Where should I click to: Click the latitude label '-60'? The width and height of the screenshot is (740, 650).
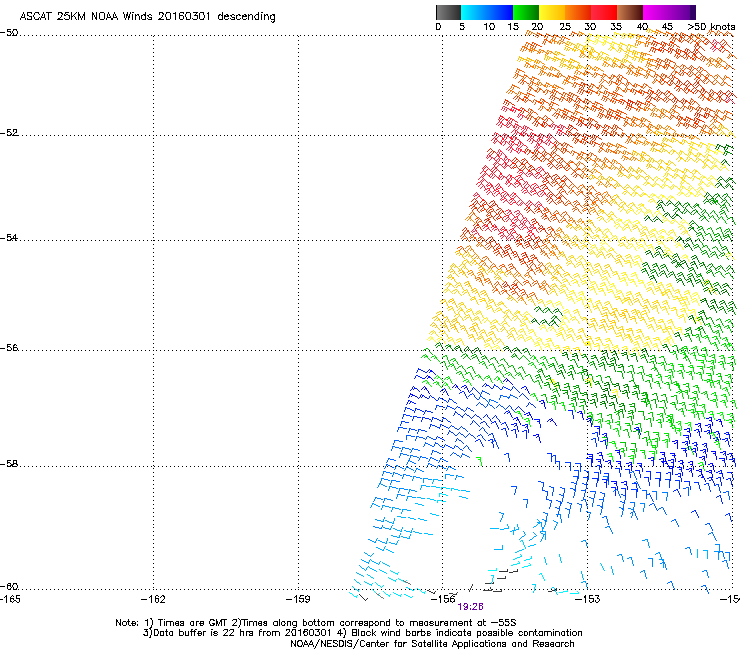9,587
